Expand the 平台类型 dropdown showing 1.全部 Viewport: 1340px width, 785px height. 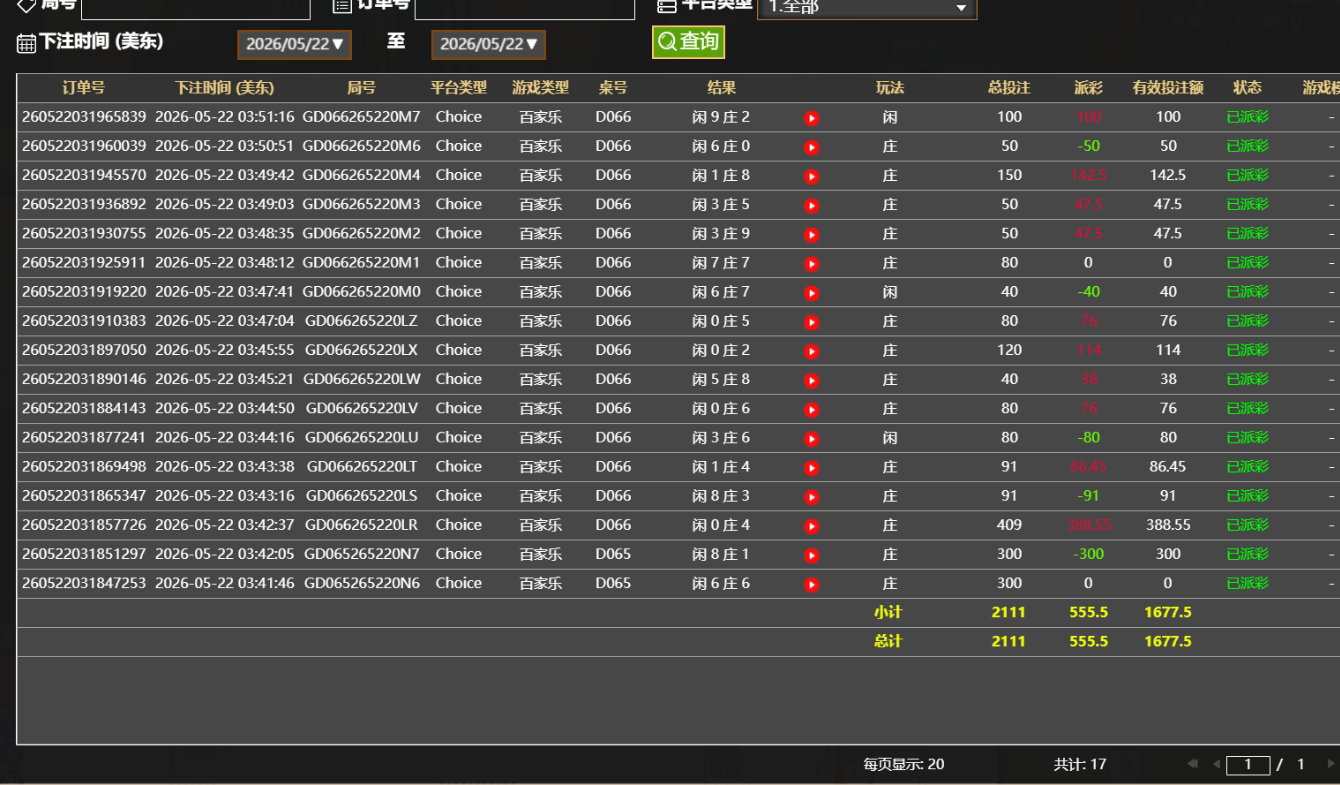point(867,7)
